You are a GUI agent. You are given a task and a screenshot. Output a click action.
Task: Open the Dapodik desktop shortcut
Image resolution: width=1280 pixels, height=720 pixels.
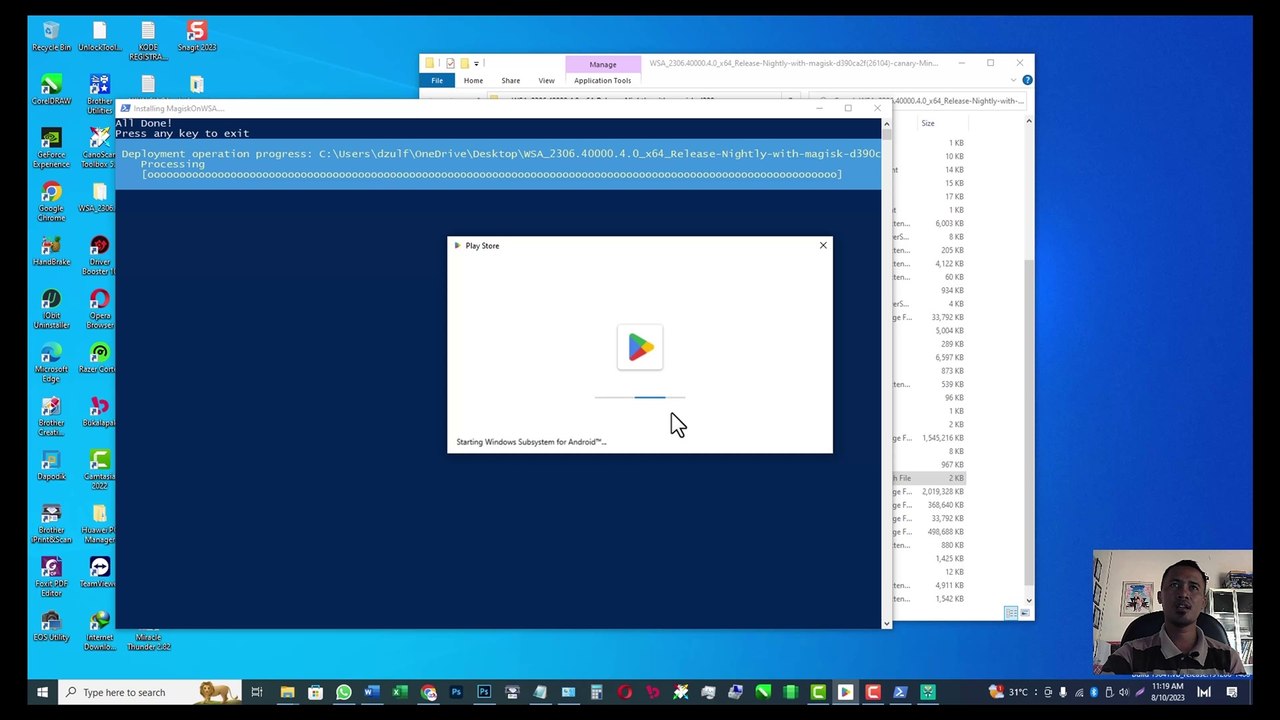(x=51, y=466)
